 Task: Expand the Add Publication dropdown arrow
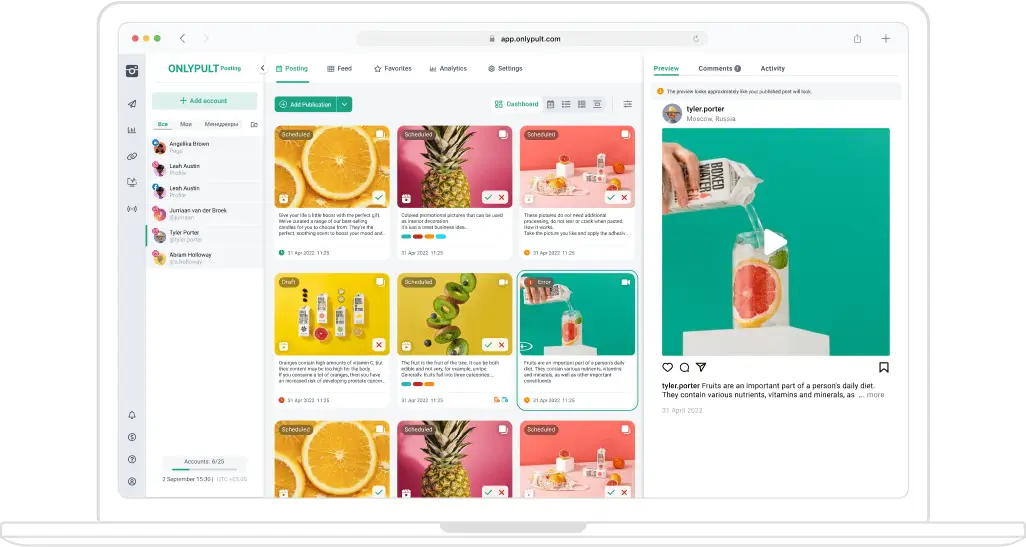click(344, 104)
